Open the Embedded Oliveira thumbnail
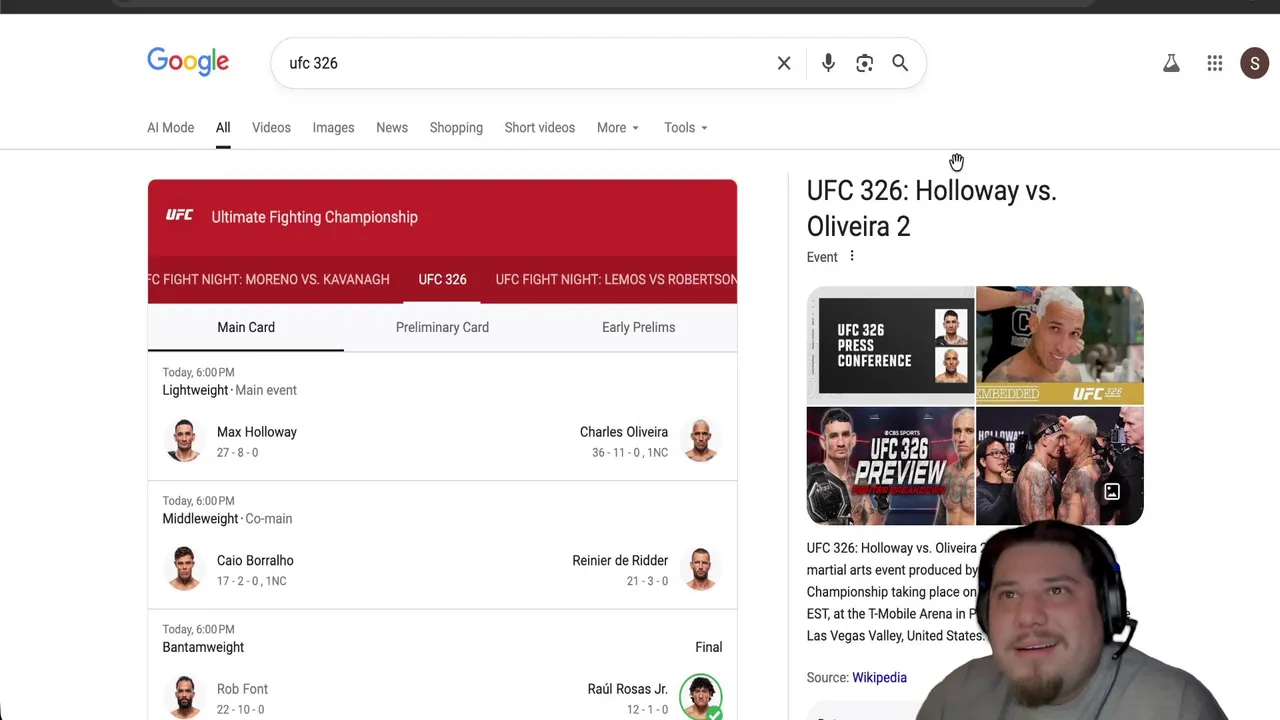This screenshot has width=1280, height=720. click(x=1060, y=345)
